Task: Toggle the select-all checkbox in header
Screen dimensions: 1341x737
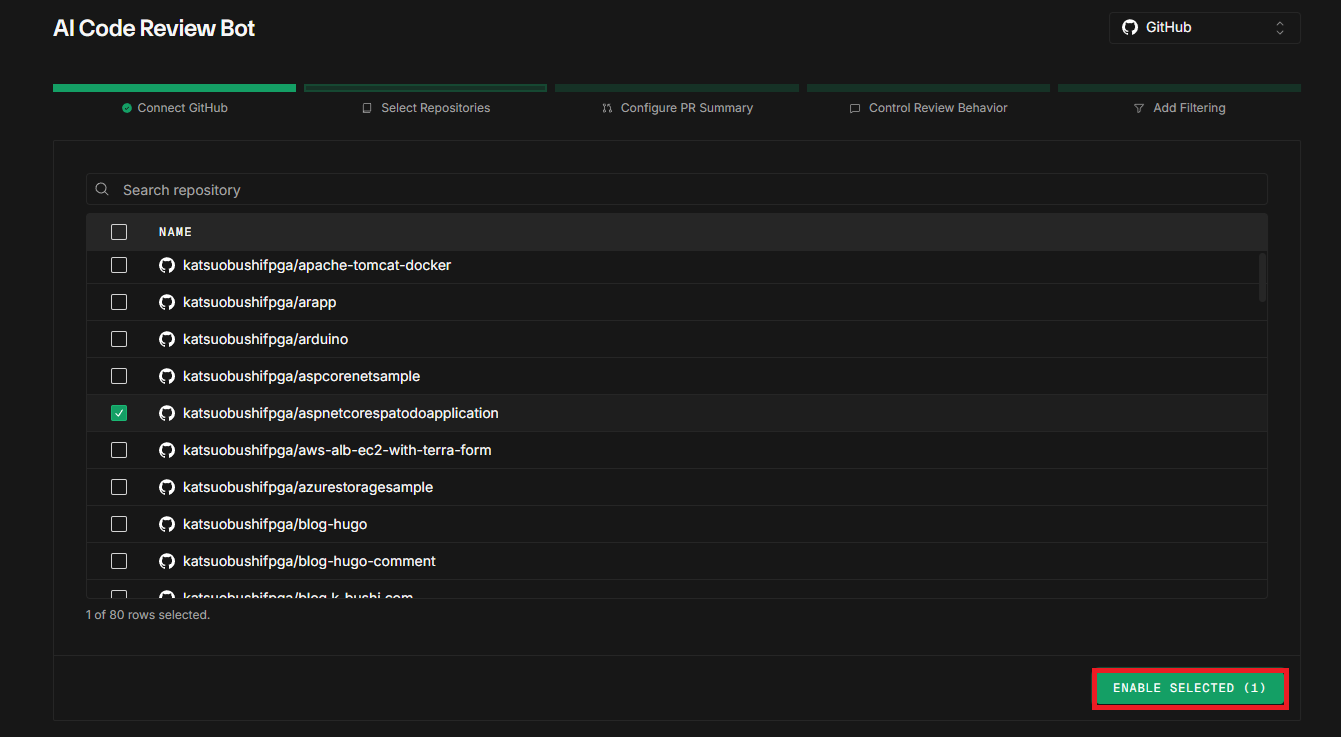Action: (119, 232)
